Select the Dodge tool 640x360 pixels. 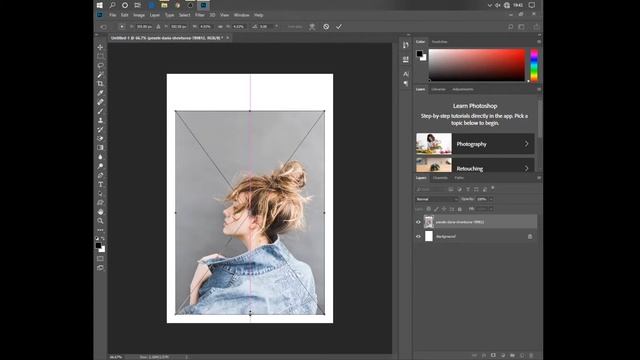[x=100, y=166]
